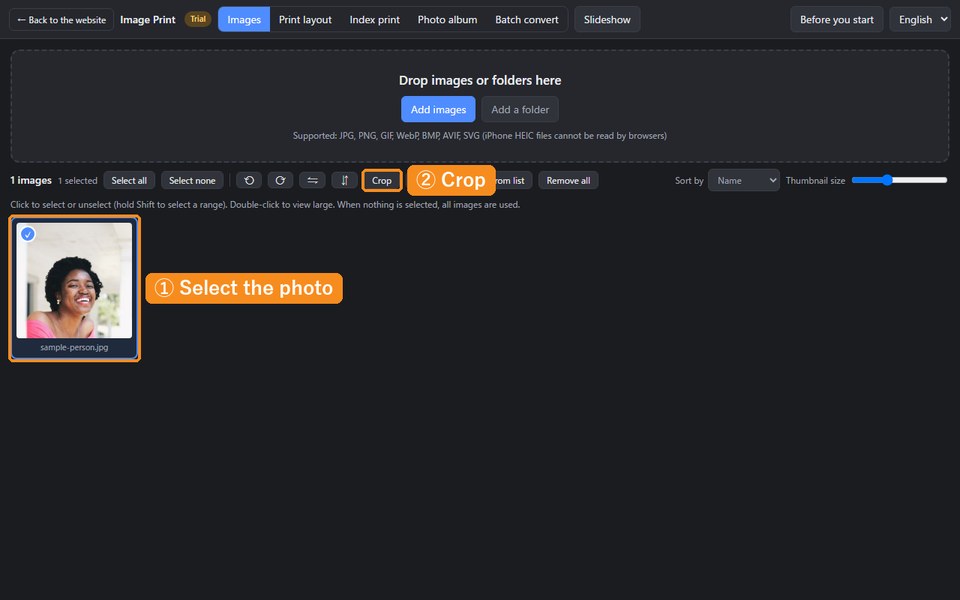
Task: Open the Index print tab
Action: (375, 20)
